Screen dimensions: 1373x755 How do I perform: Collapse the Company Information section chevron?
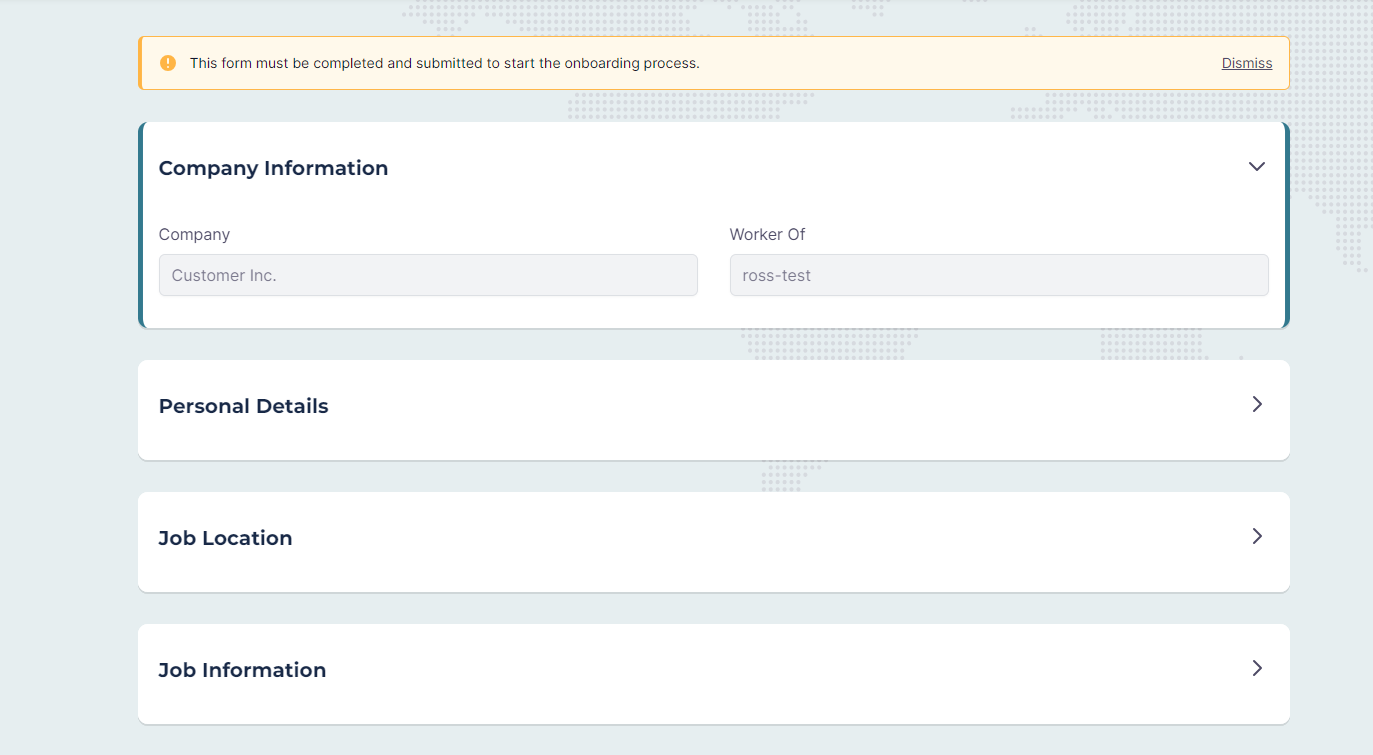pyautogui.click(x=1257, y=166)
